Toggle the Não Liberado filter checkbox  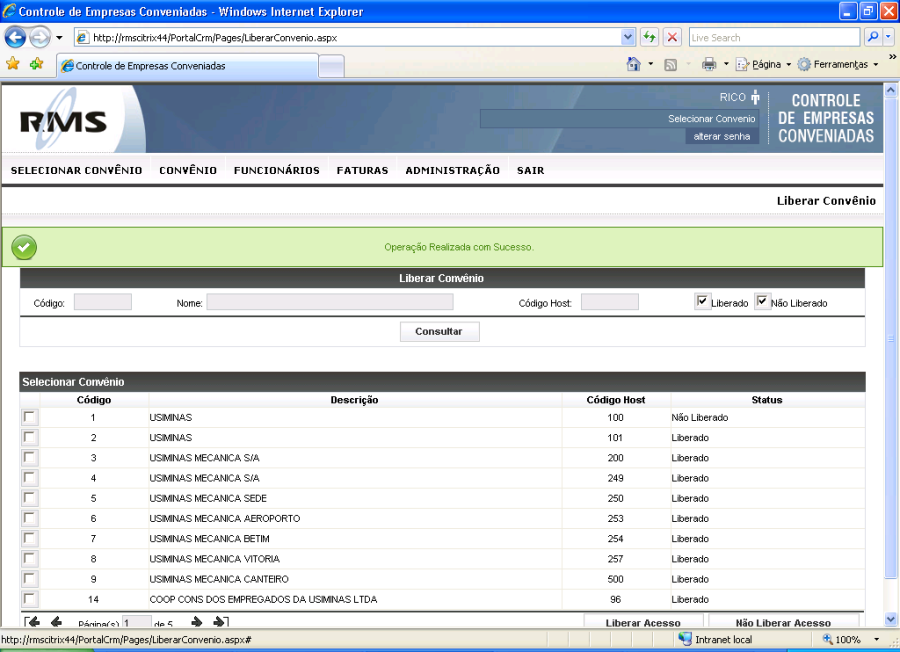click(x=762, y=301)
